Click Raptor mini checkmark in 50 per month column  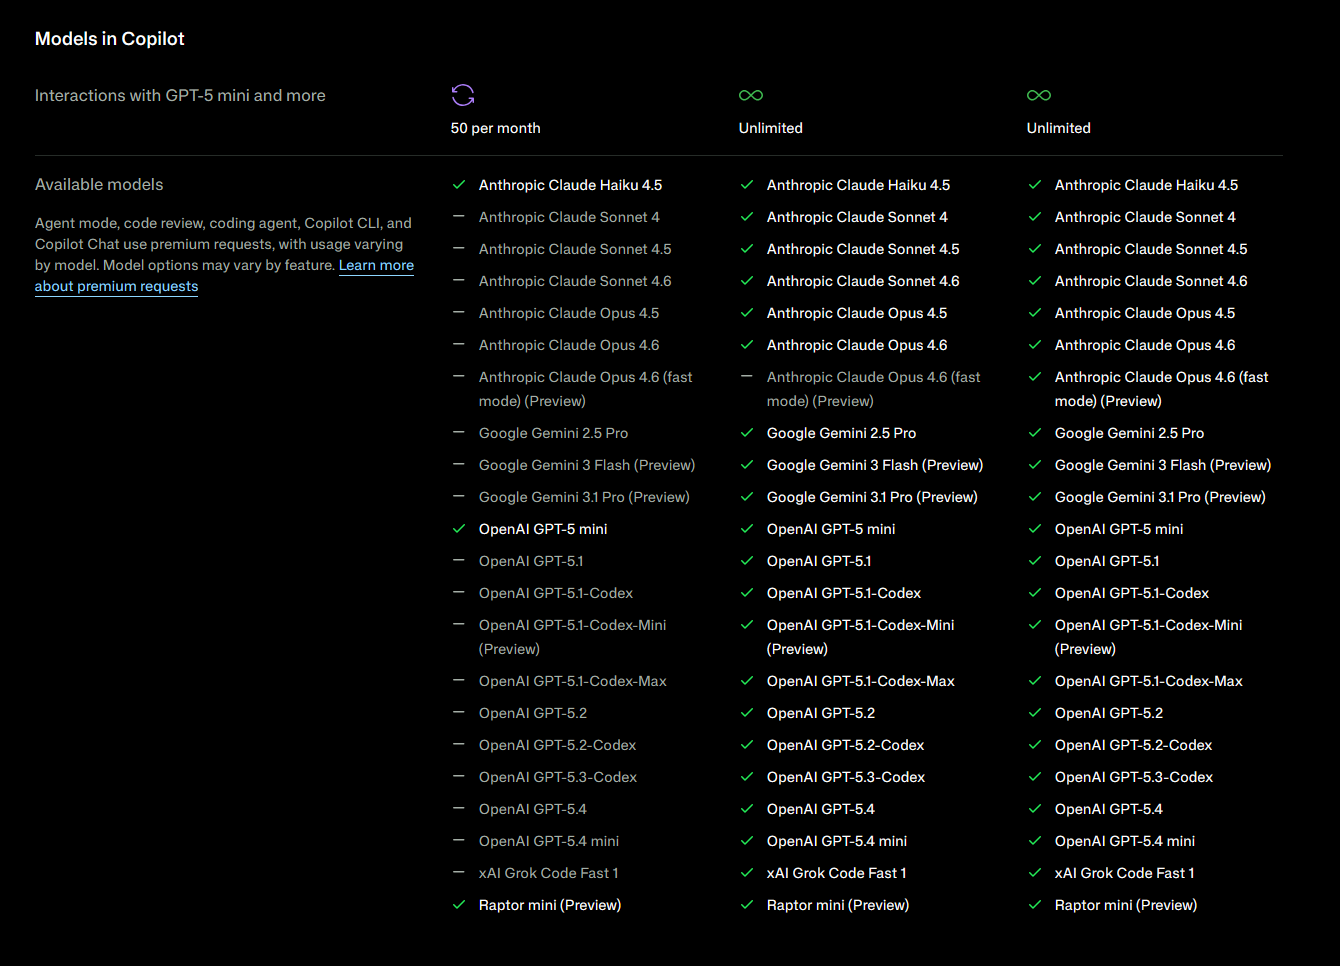tap(459, 905)
